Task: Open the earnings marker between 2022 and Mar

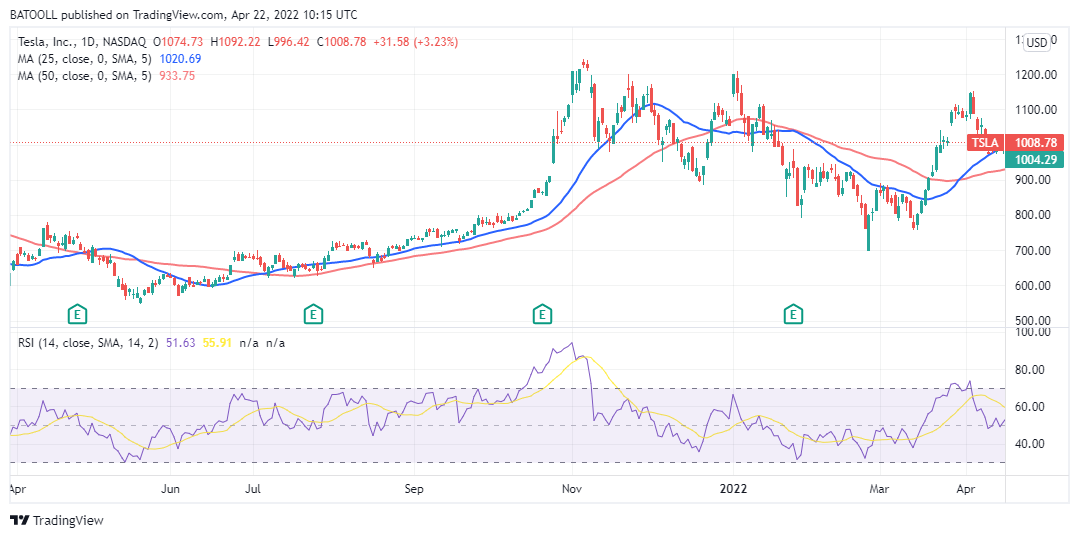Action: coord(794,315)
